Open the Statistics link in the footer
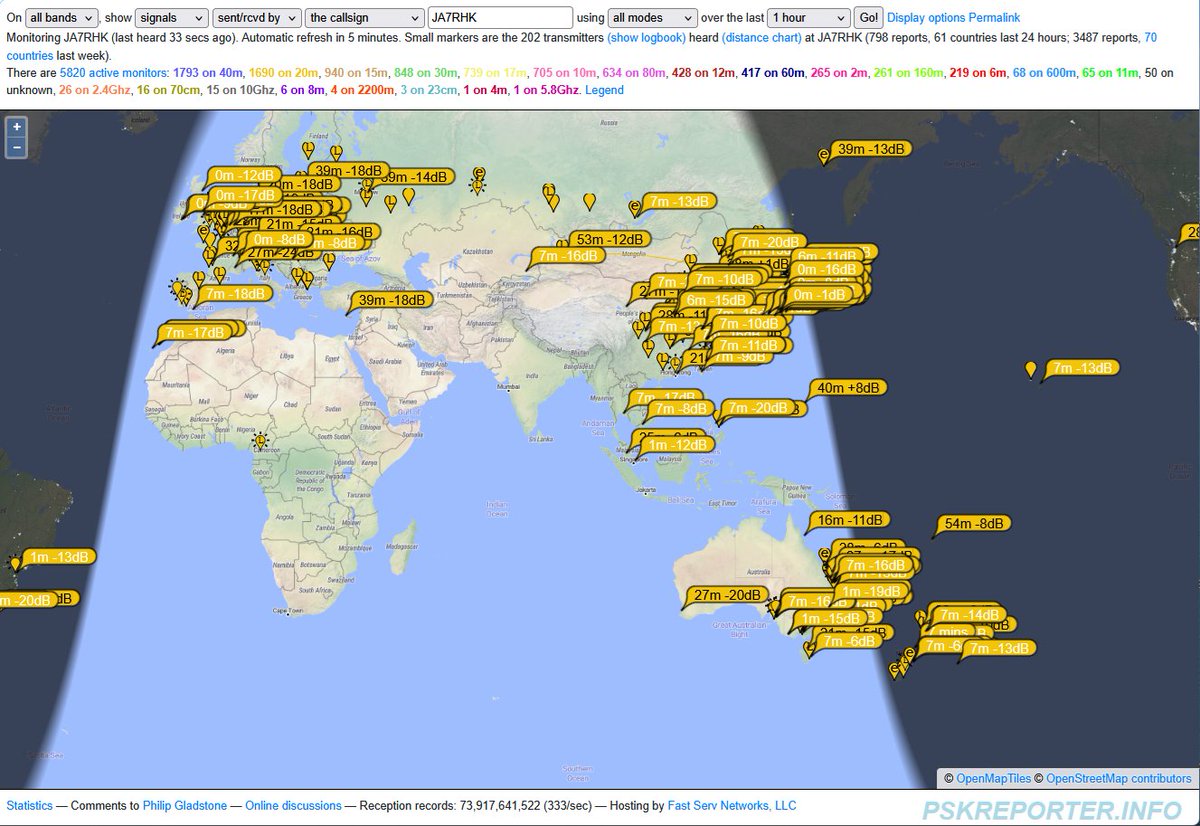 point(30,805)
